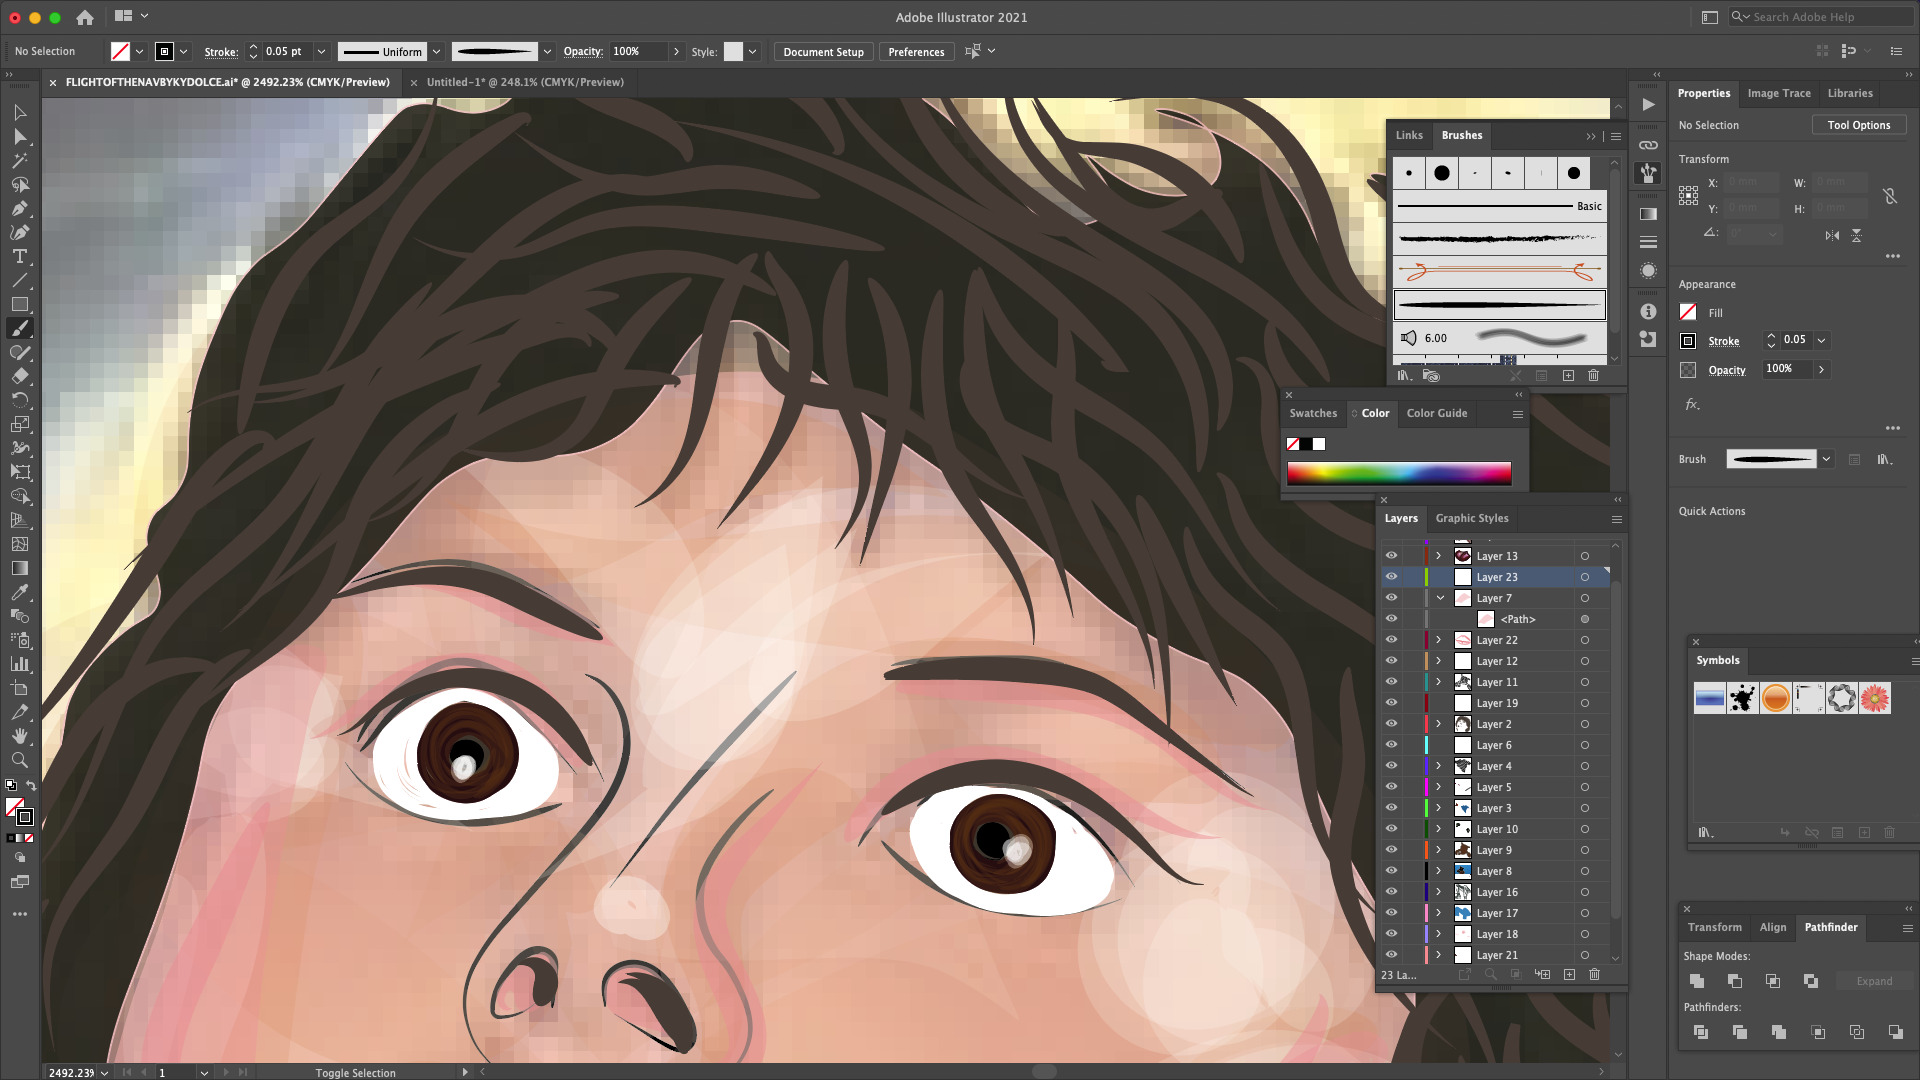
Task: Select the Pen tool
Action: tap(19, 209)
